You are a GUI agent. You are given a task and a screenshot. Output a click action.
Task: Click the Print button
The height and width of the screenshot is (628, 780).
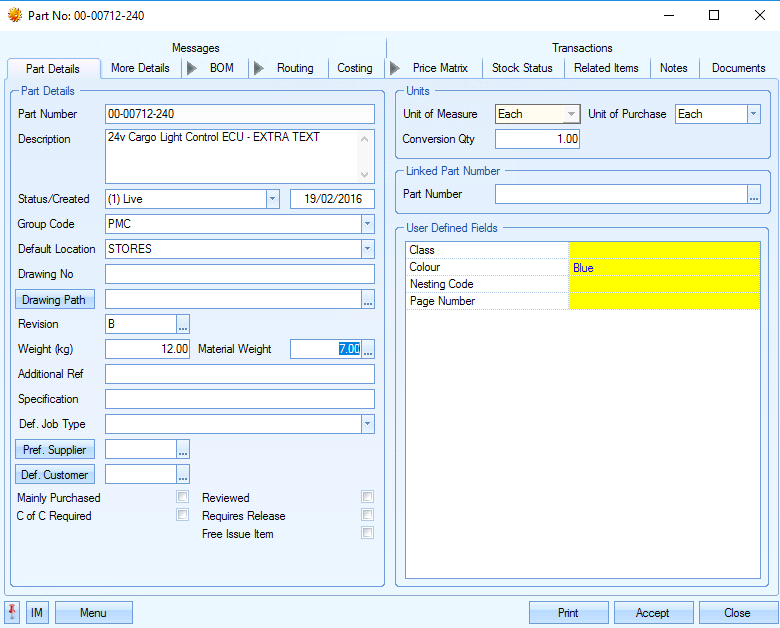pos(568,613)
